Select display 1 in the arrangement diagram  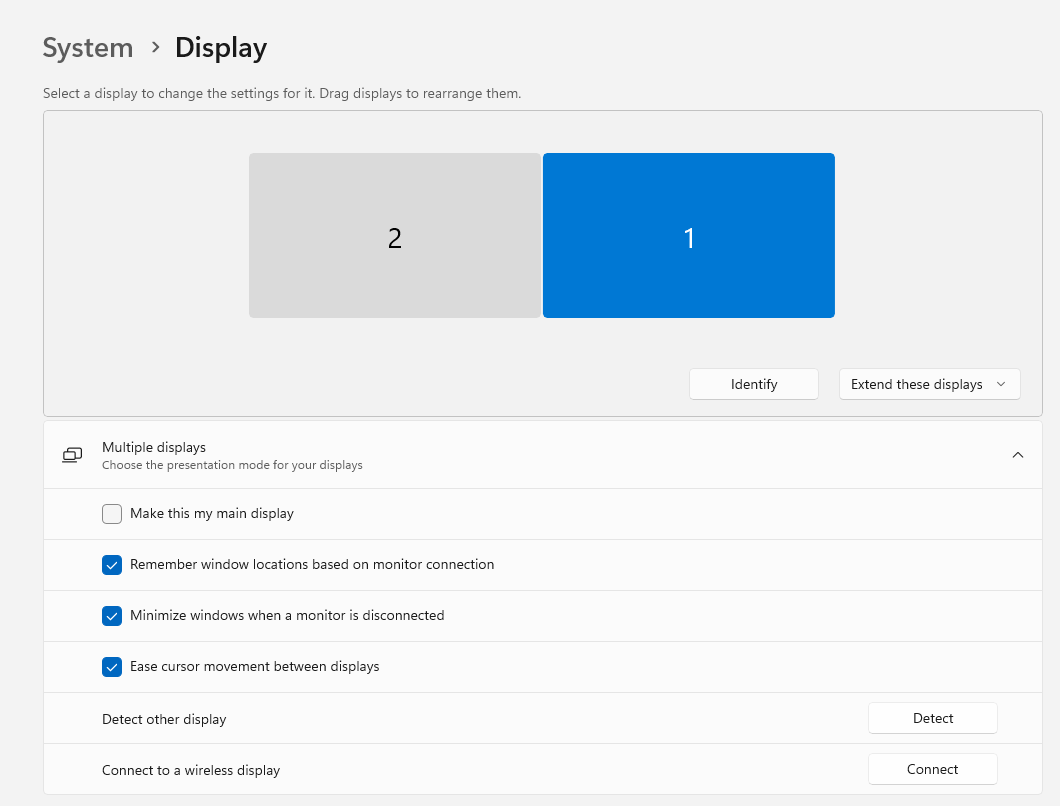click(x=688, y=235)
